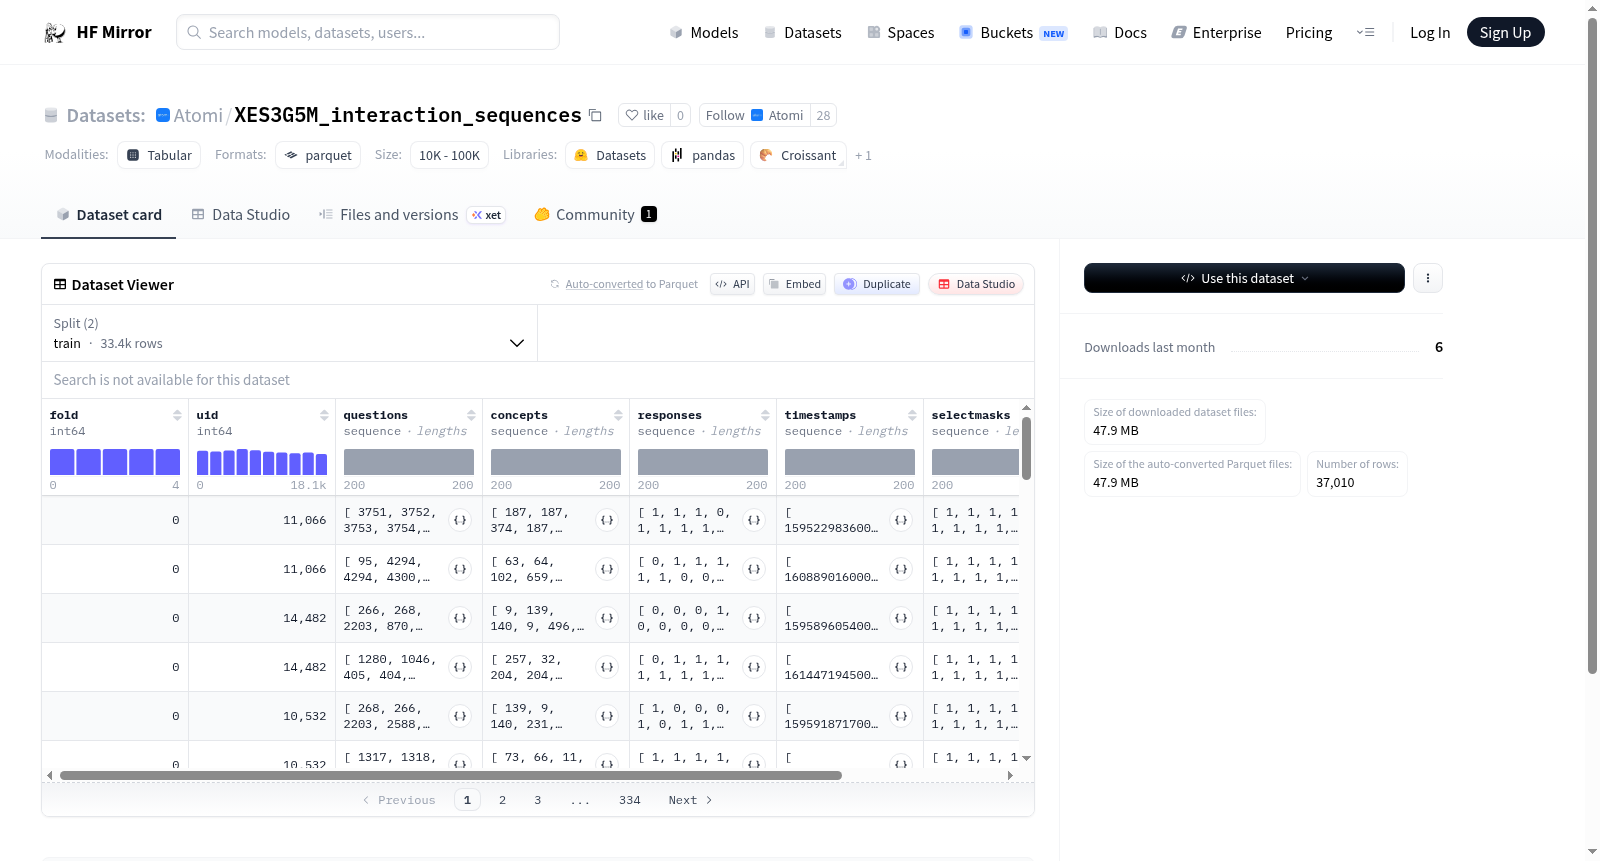Go to page 334 of the table
1600x861 pixels.
[630, 800]
